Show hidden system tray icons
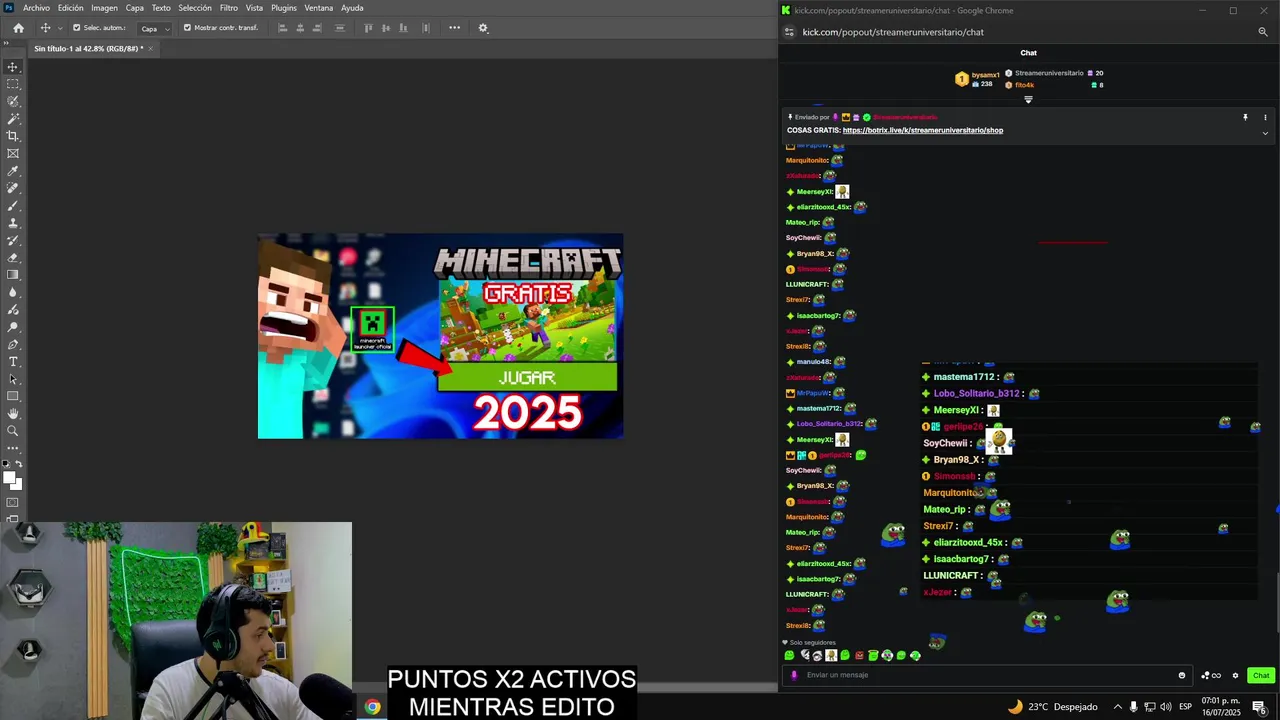1280x720 pixels. click(1117, 707)
